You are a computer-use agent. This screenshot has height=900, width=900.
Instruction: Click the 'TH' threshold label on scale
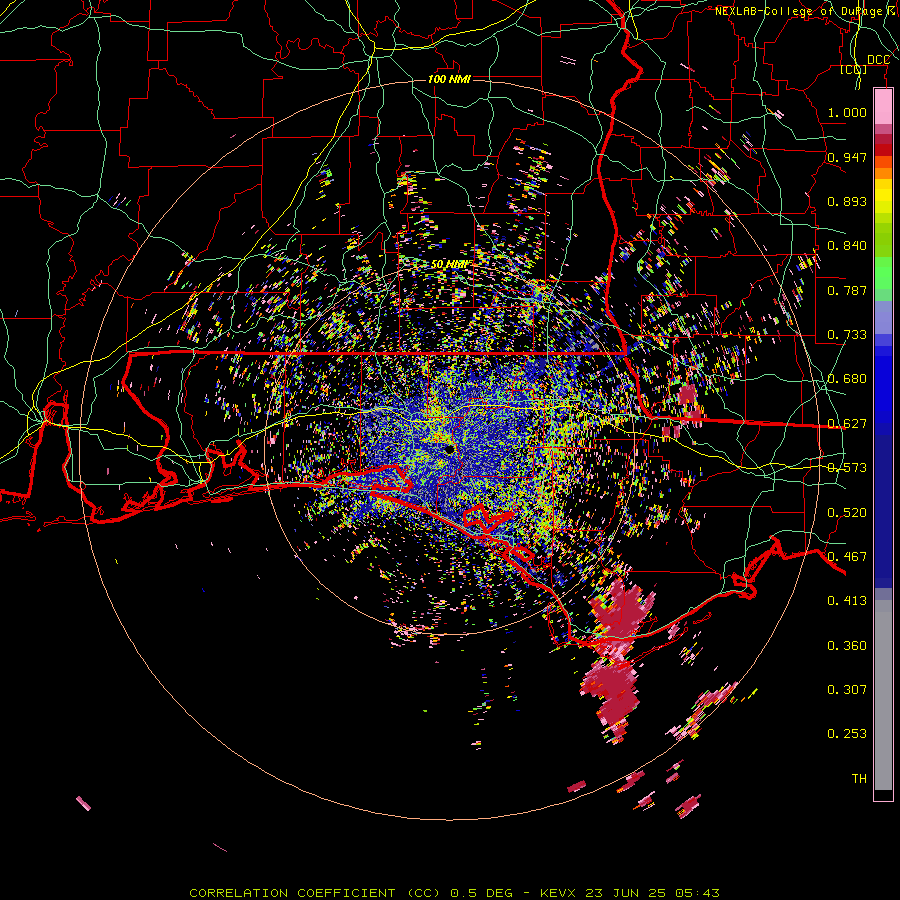point(859,779)
